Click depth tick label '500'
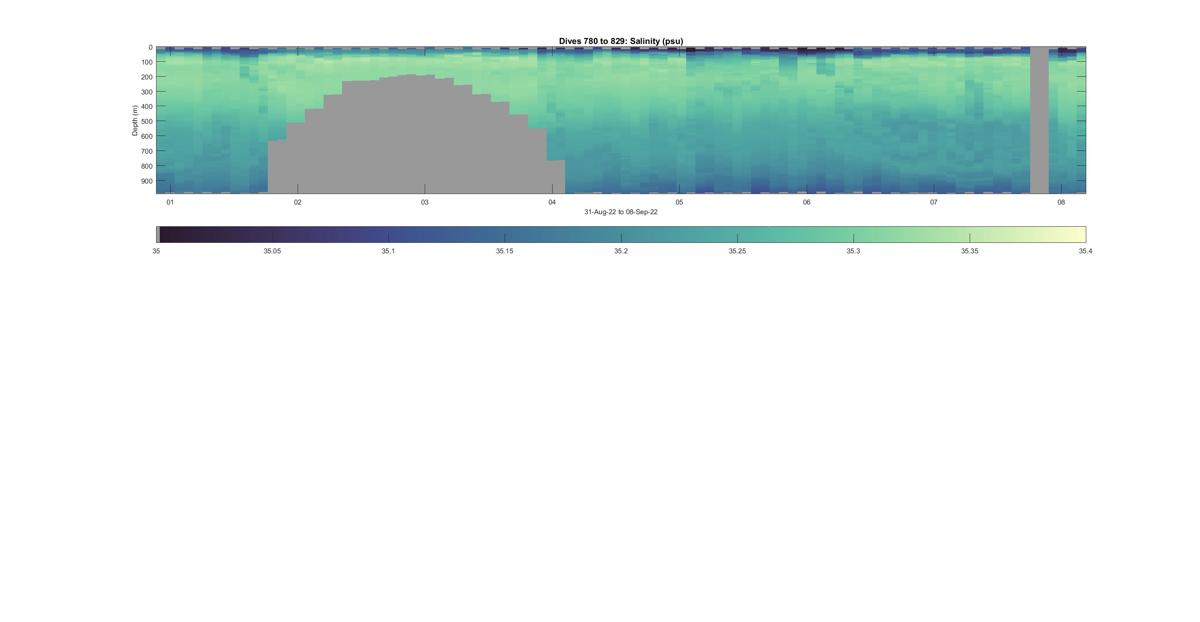The height and width of the screenshot is (622, 1200). (x=146, y=122)
